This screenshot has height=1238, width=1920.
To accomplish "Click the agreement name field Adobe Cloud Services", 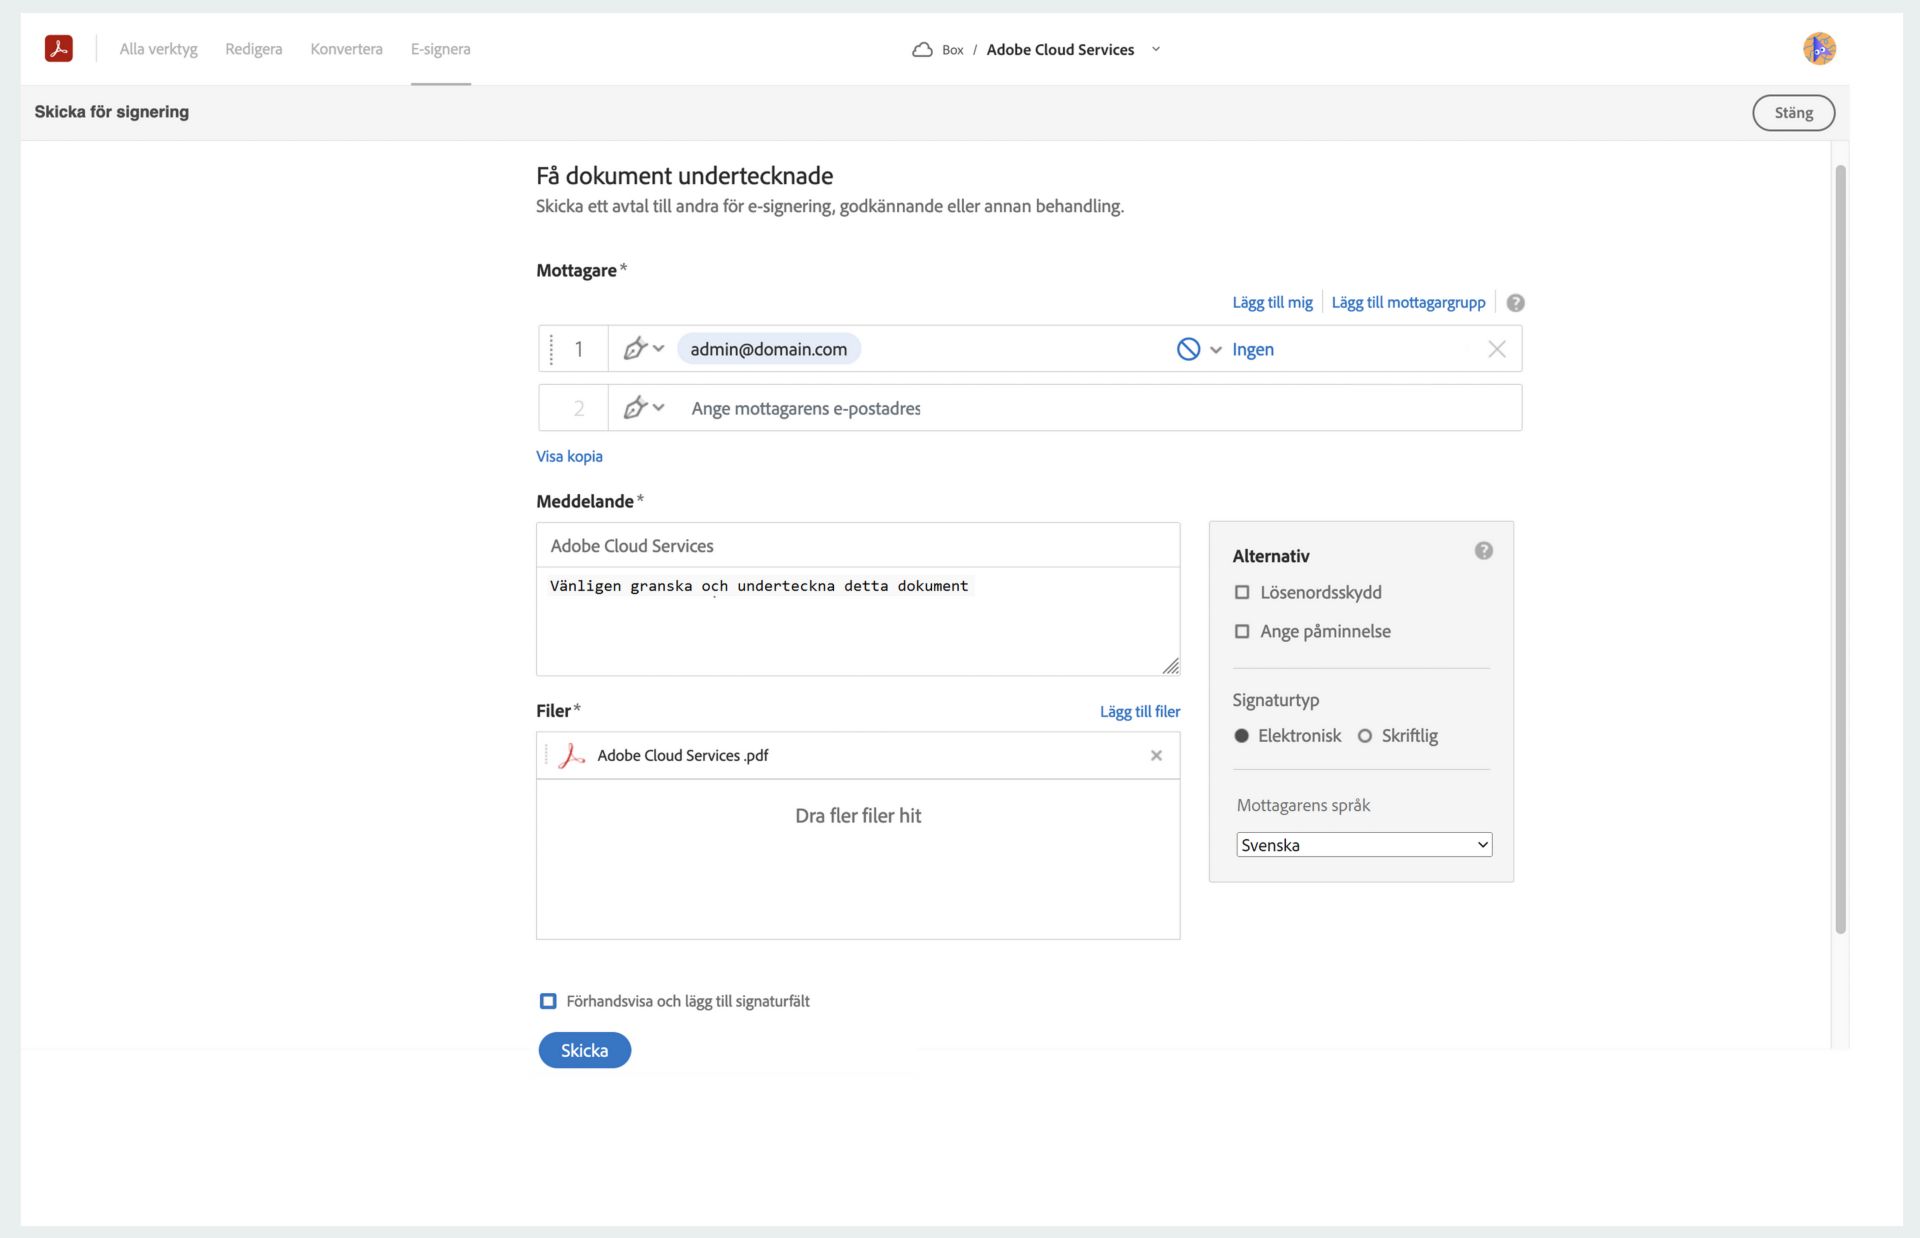I will [x=858, y=545].
